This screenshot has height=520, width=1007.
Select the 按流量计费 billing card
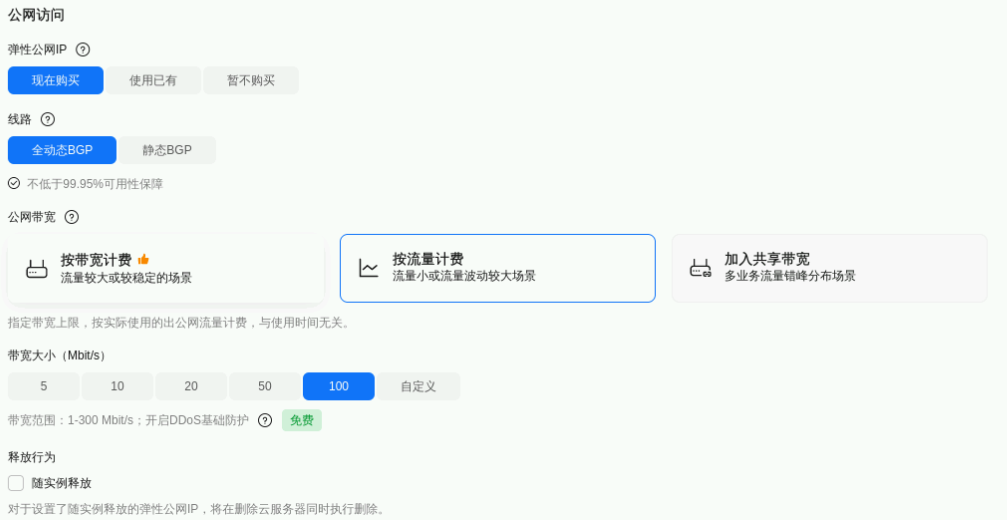[497, 268]
